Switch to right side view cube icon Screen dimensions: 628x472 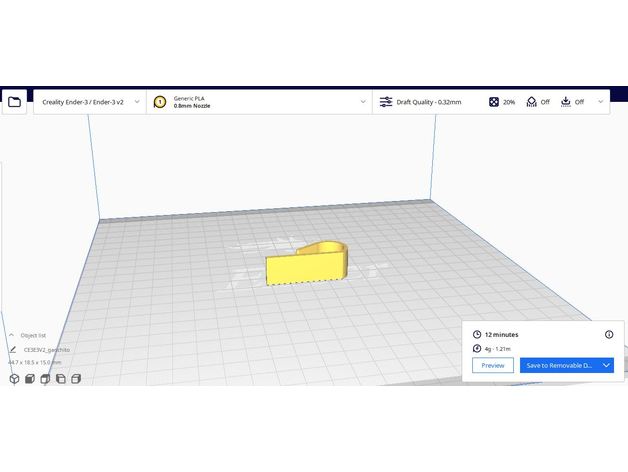pyautogui.click(x=76, y=379)
